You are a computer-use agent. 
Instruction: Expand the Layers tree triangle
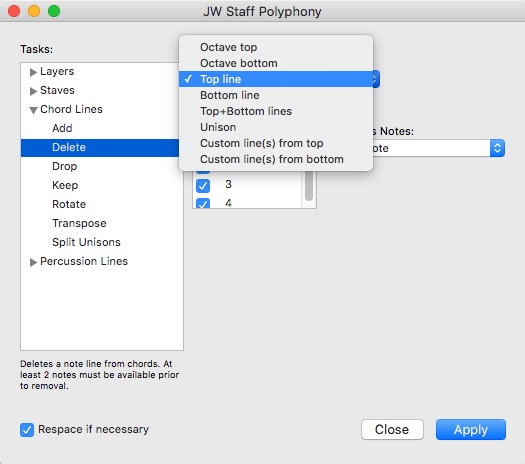[33, 72]
